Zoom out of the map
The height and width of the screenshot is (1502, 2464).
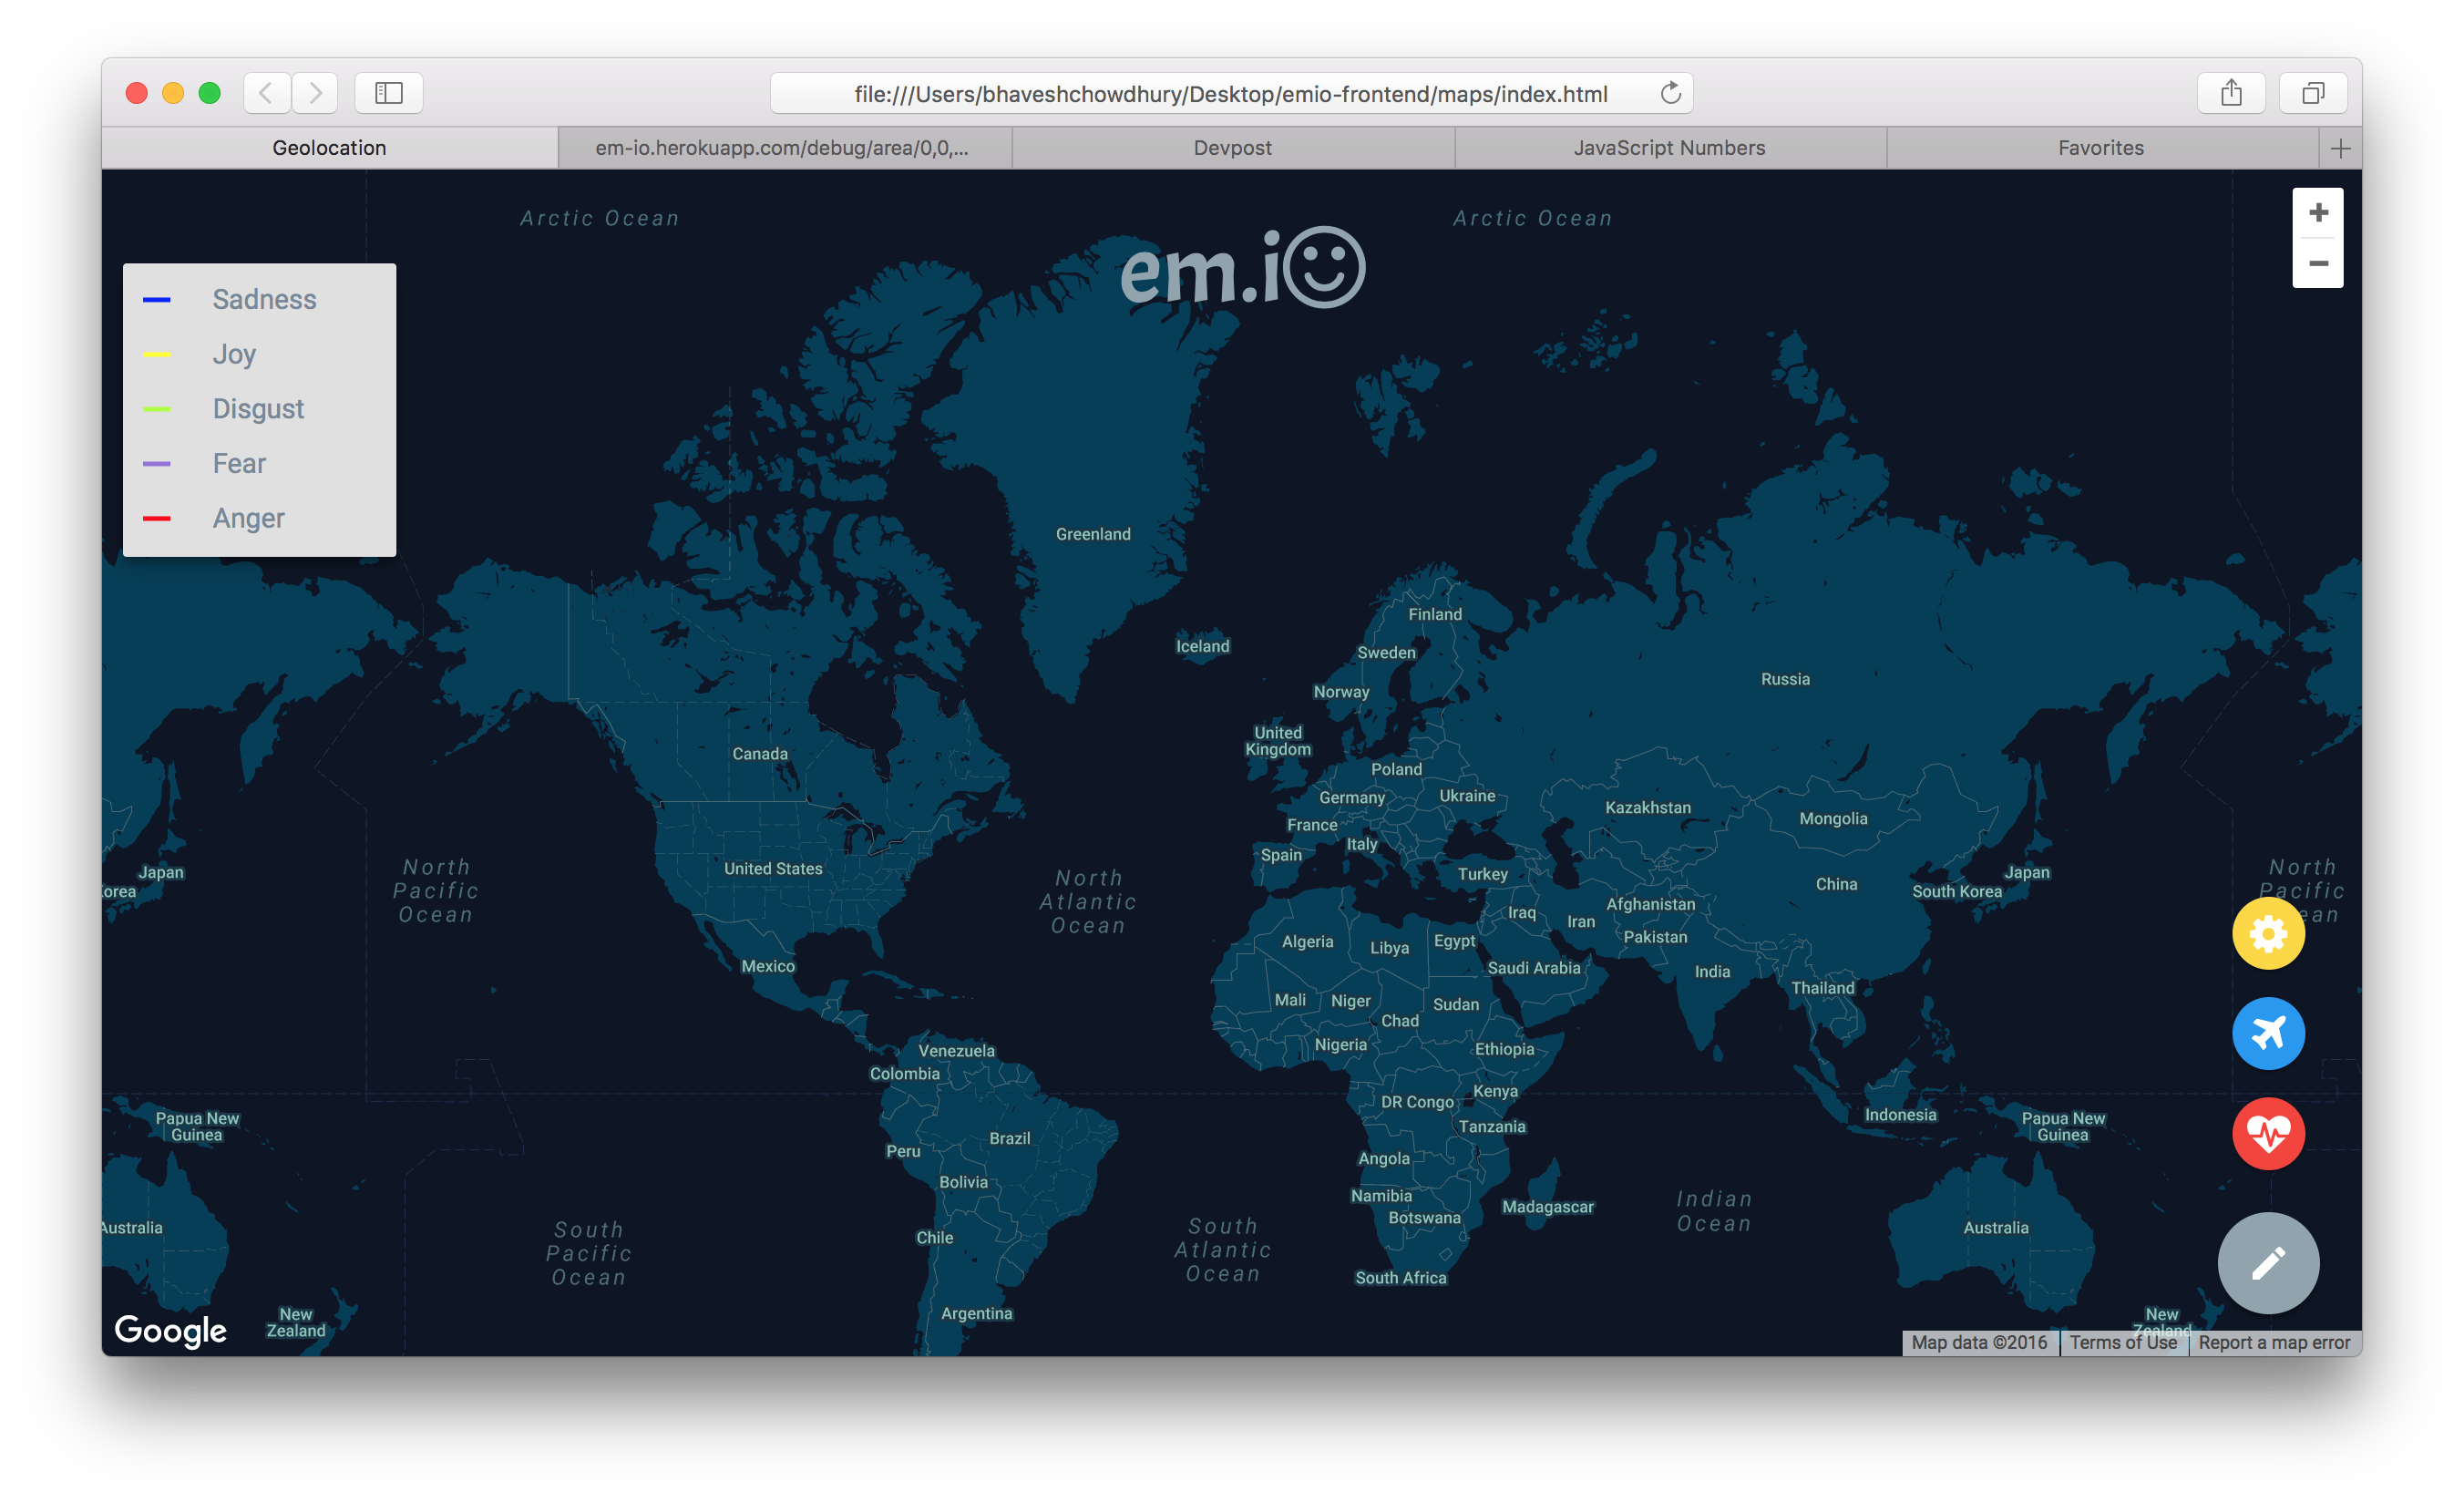[2318, 263]
